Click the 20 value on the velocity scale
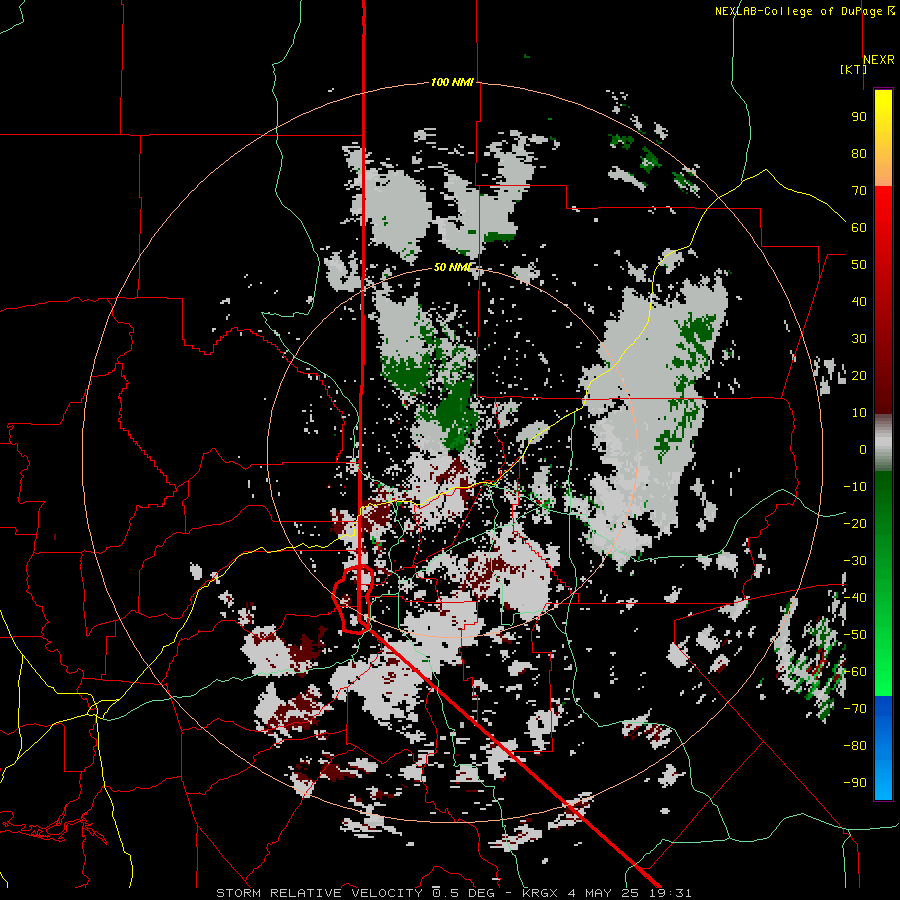 click(x=859, y=376)
